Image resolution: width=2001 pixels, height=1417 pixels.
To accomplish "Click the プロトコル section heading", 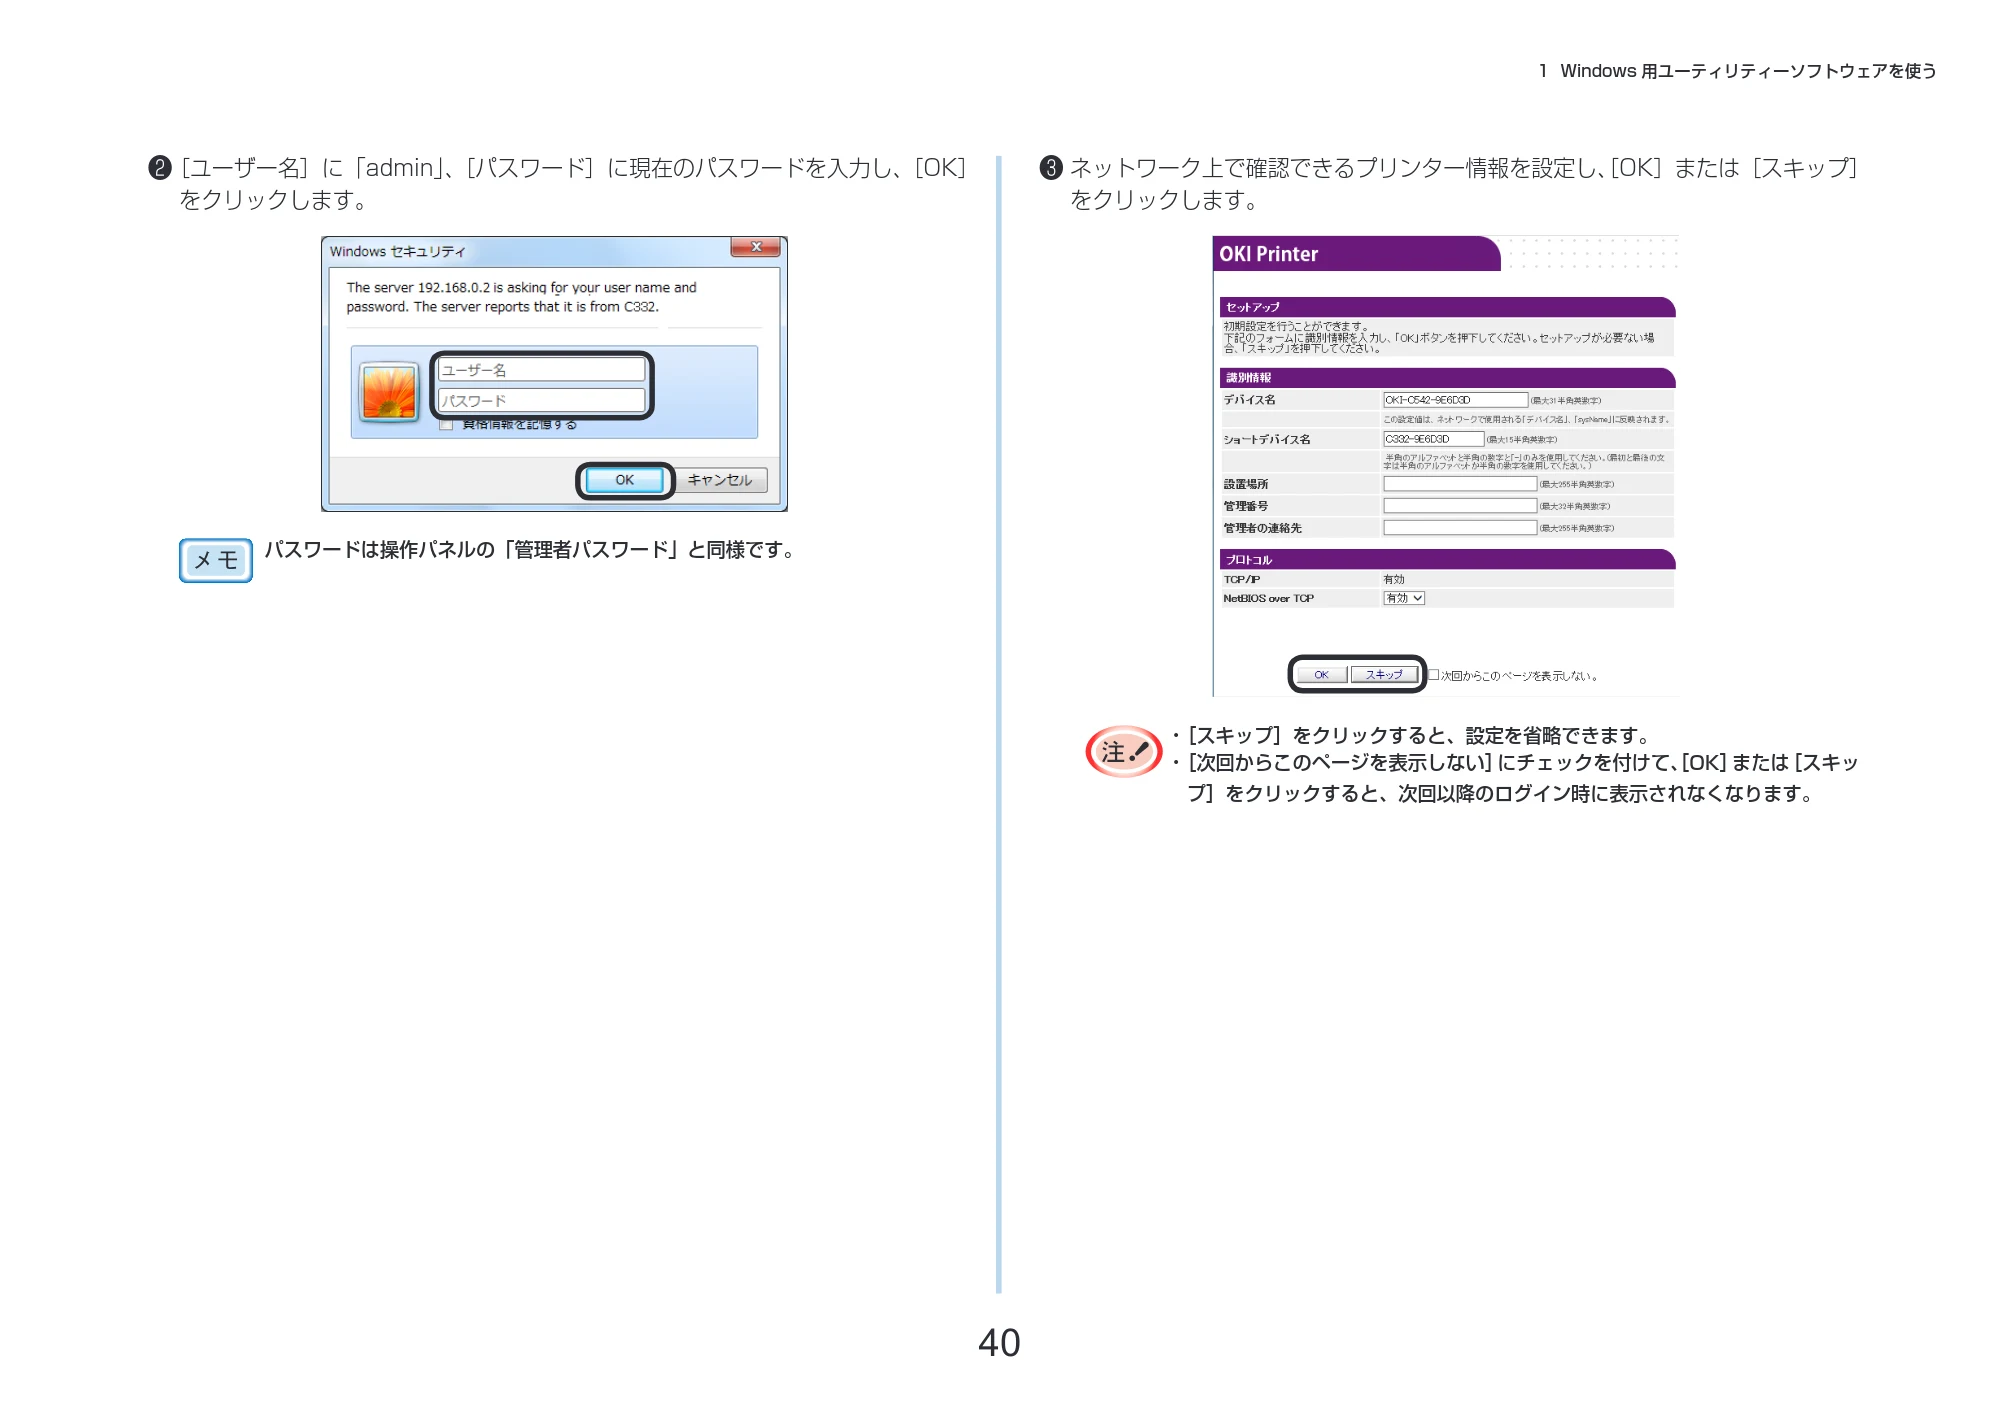I will 1248,560.
